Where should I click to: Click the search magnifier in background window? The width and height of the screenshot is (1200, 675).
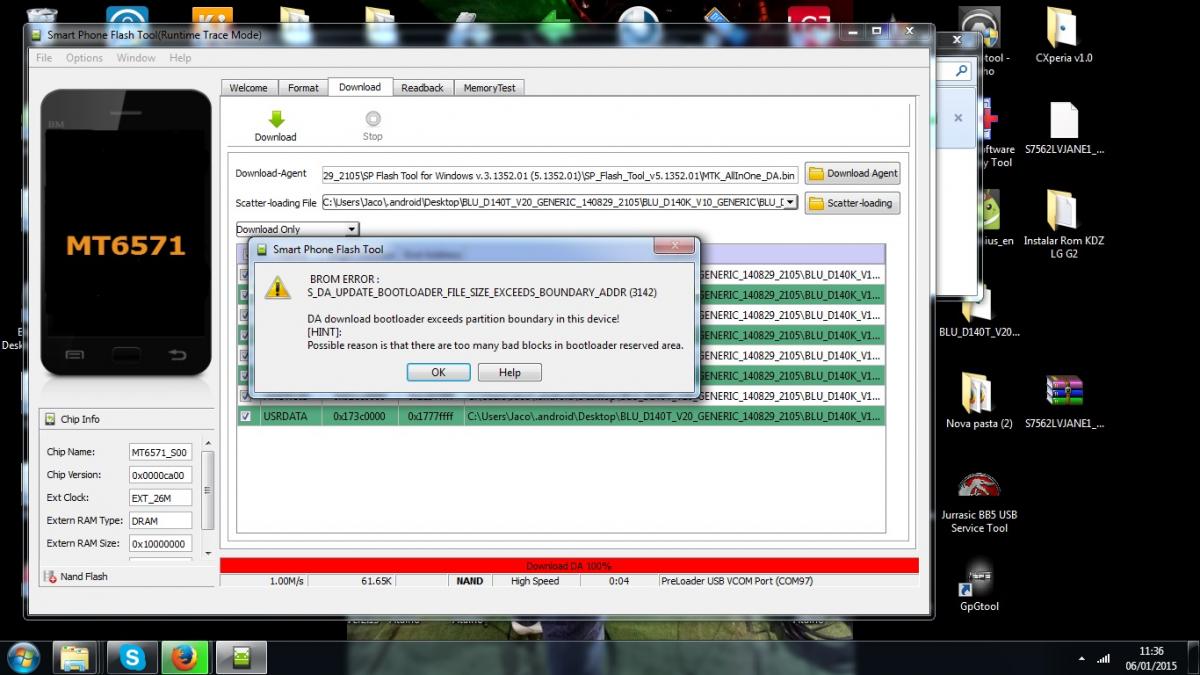[961, 71]
